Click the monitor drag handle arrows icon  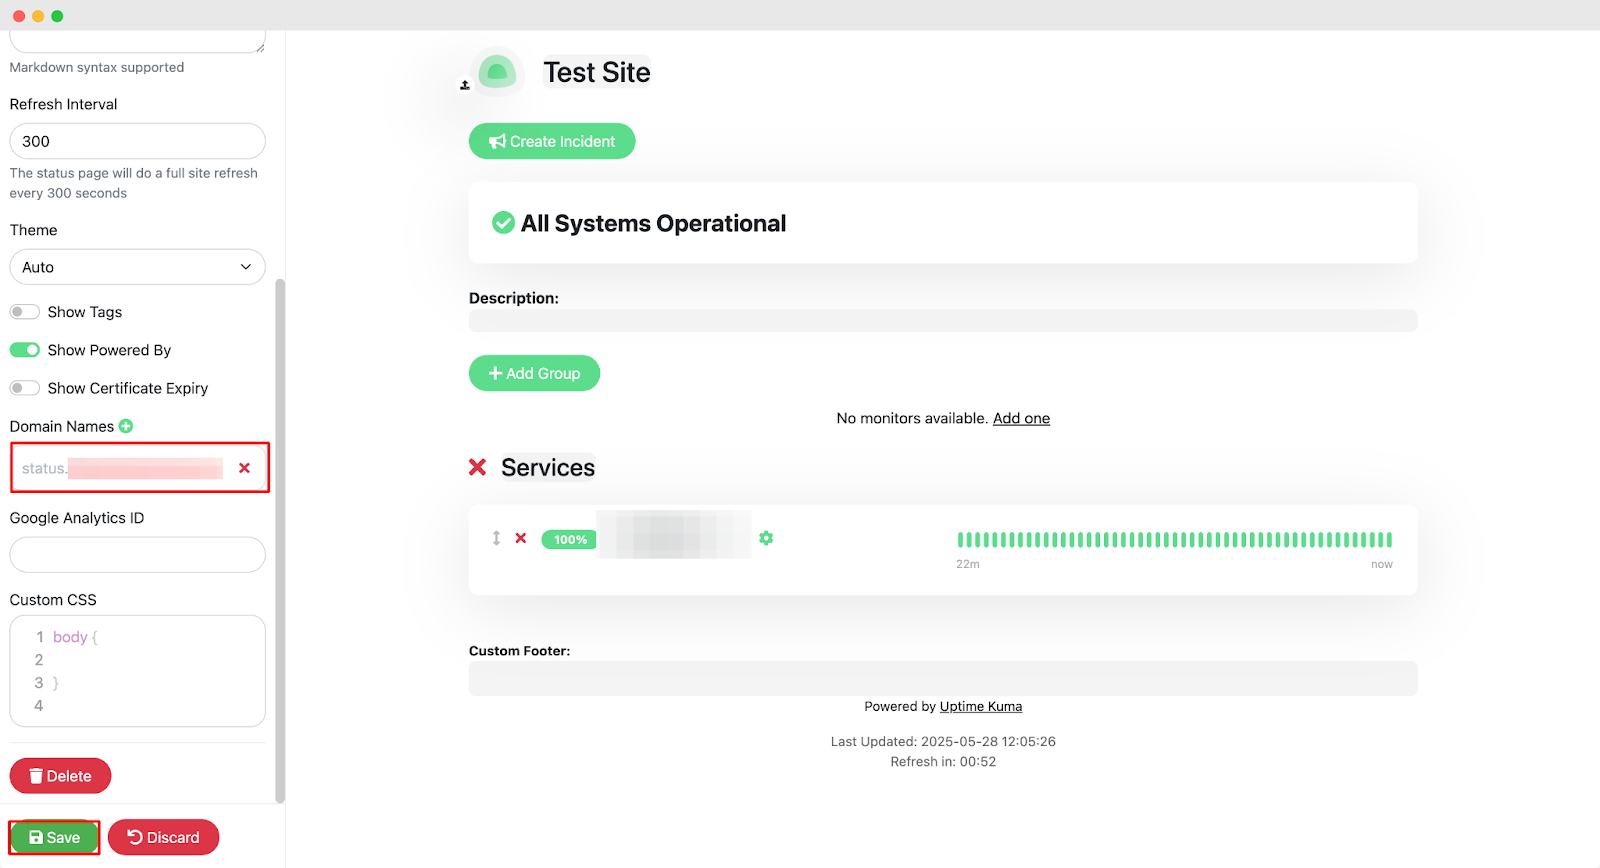point(496,539)
